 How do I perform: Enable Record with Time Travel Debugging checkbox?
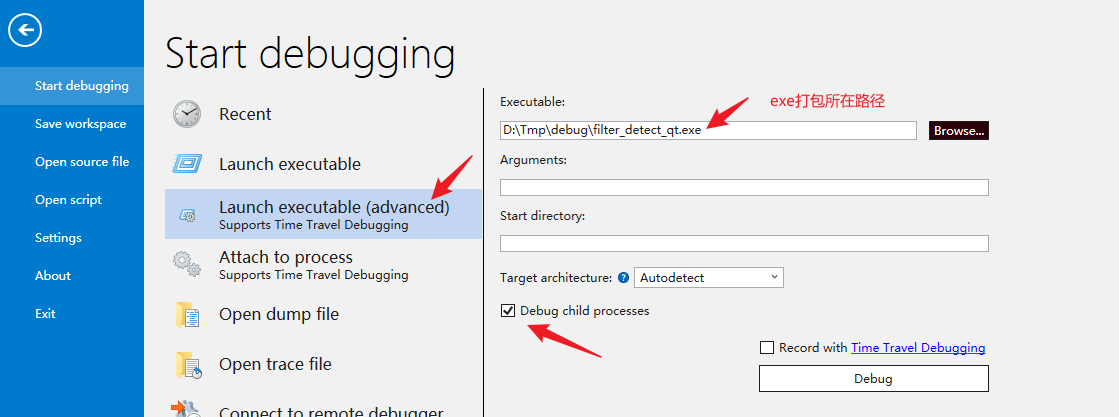click(x=767, y=348)
